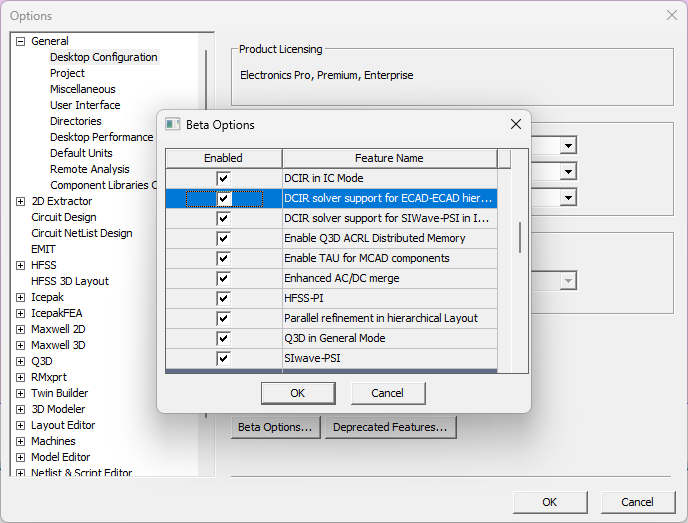Expand the HFSS tree node
Image resolution: width=688 pixels, height=523 pixels.
click(20, 265)
